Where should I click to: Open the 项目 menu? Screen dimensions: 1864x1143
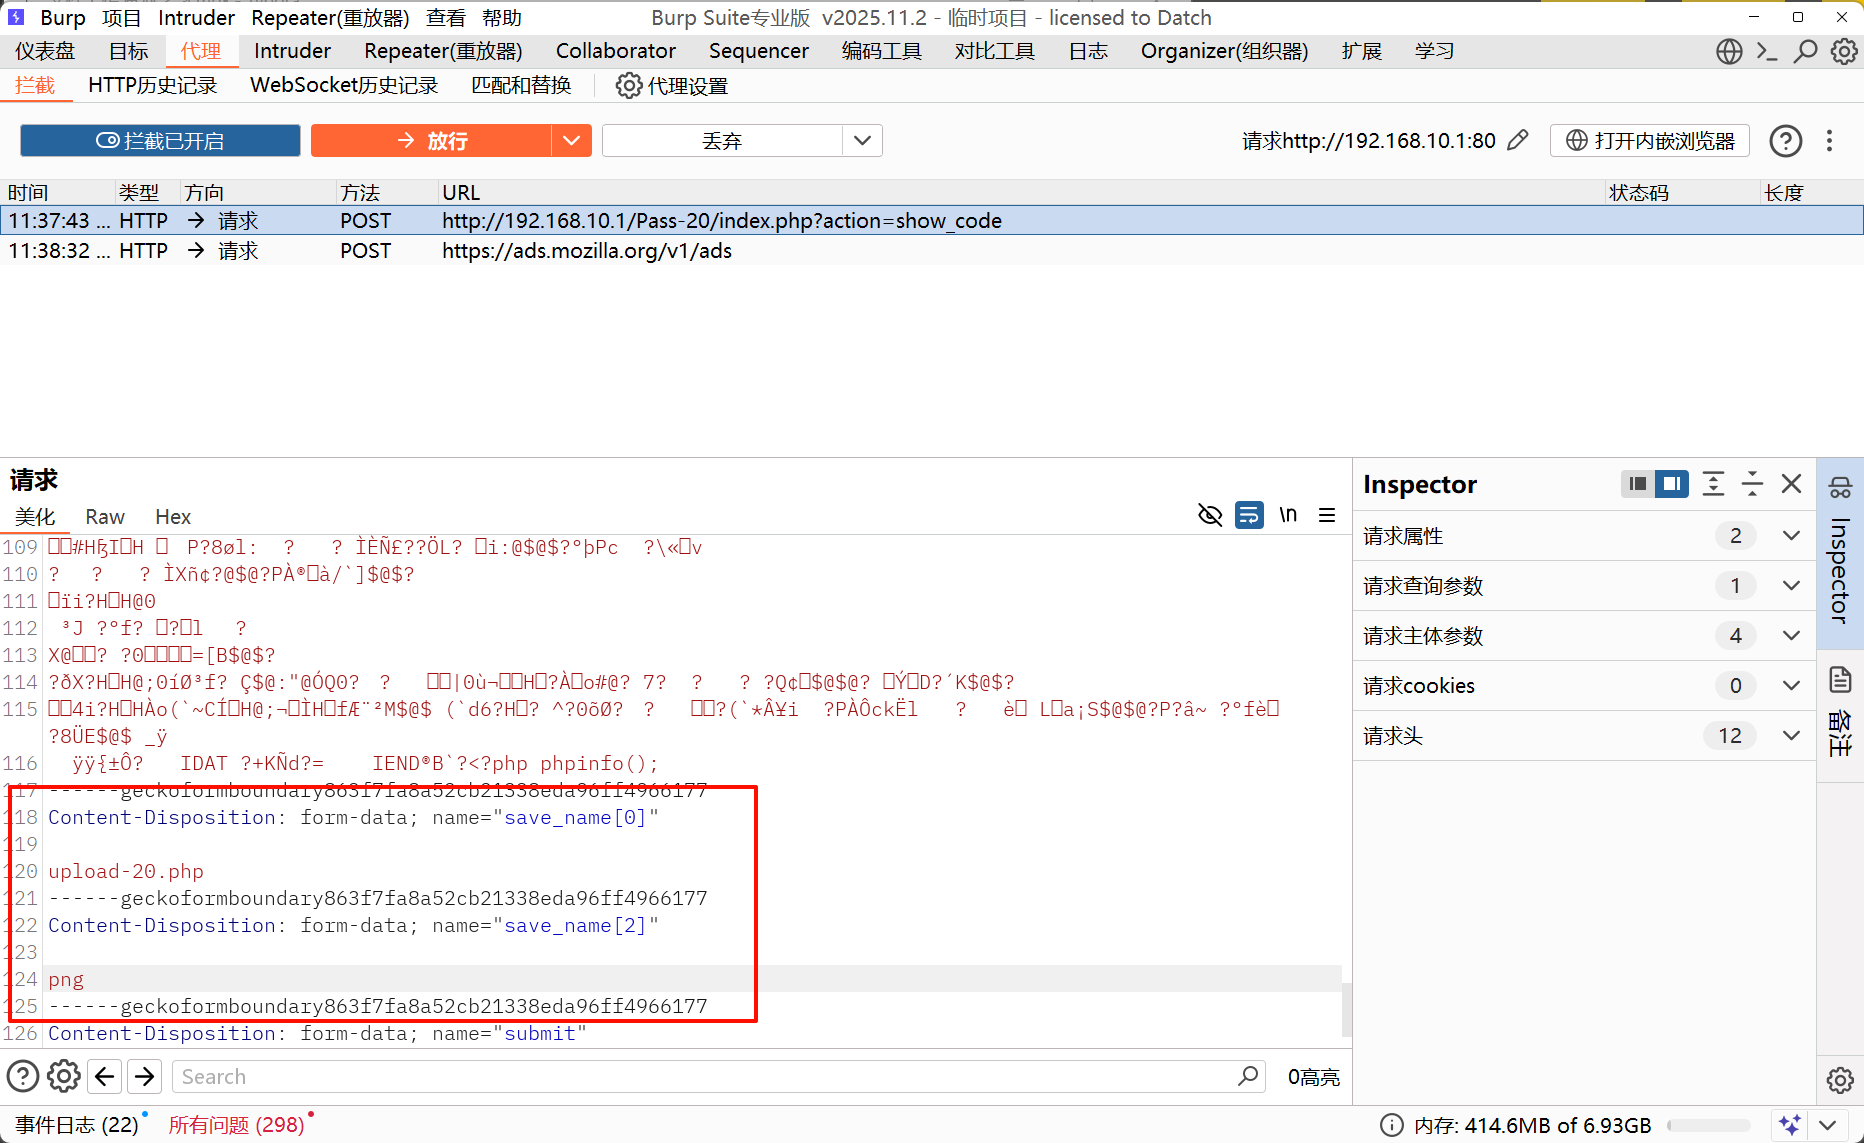point(122,18)
